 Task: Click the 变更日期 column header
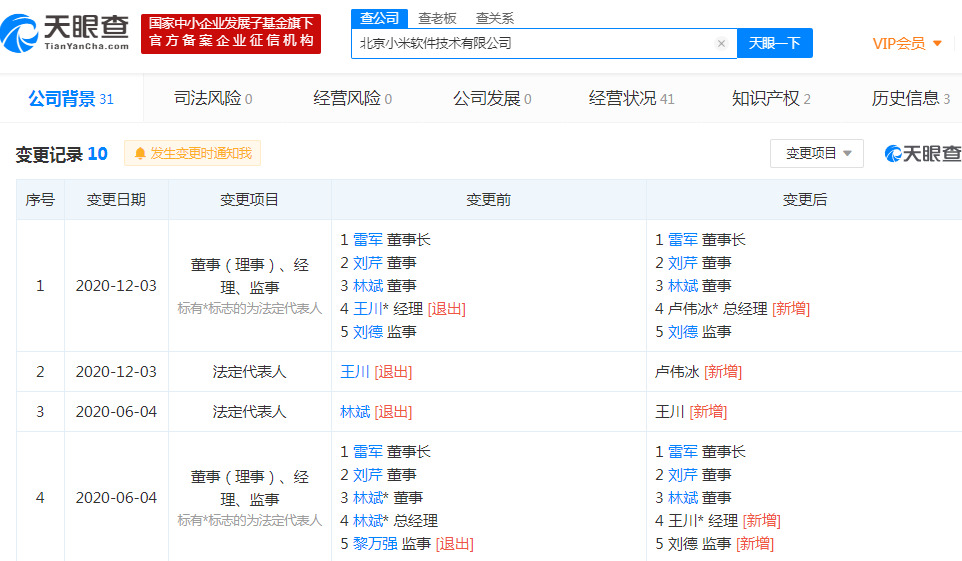click(x=116, y=199)
